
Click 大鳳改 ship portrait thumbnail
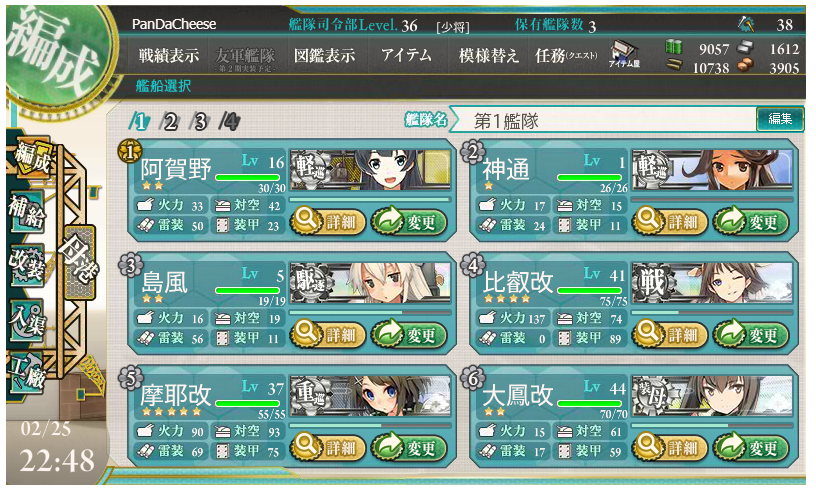pos(712,396)
